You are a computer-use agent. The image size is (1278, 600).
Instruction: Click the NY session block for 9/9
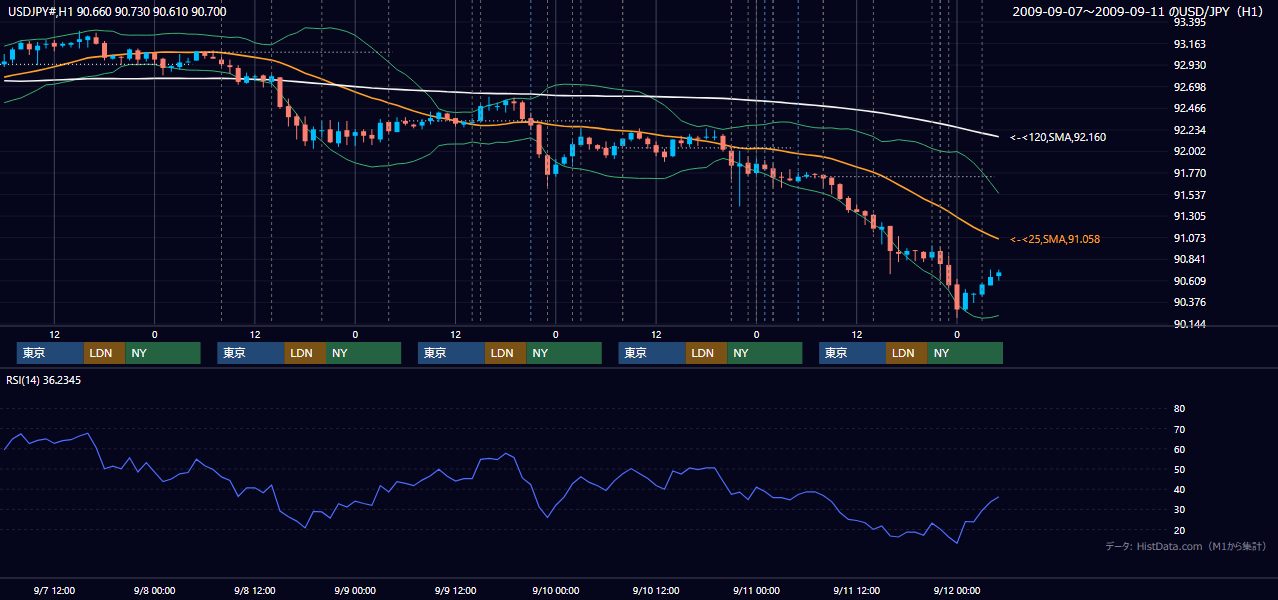click(x=564, y=353)
